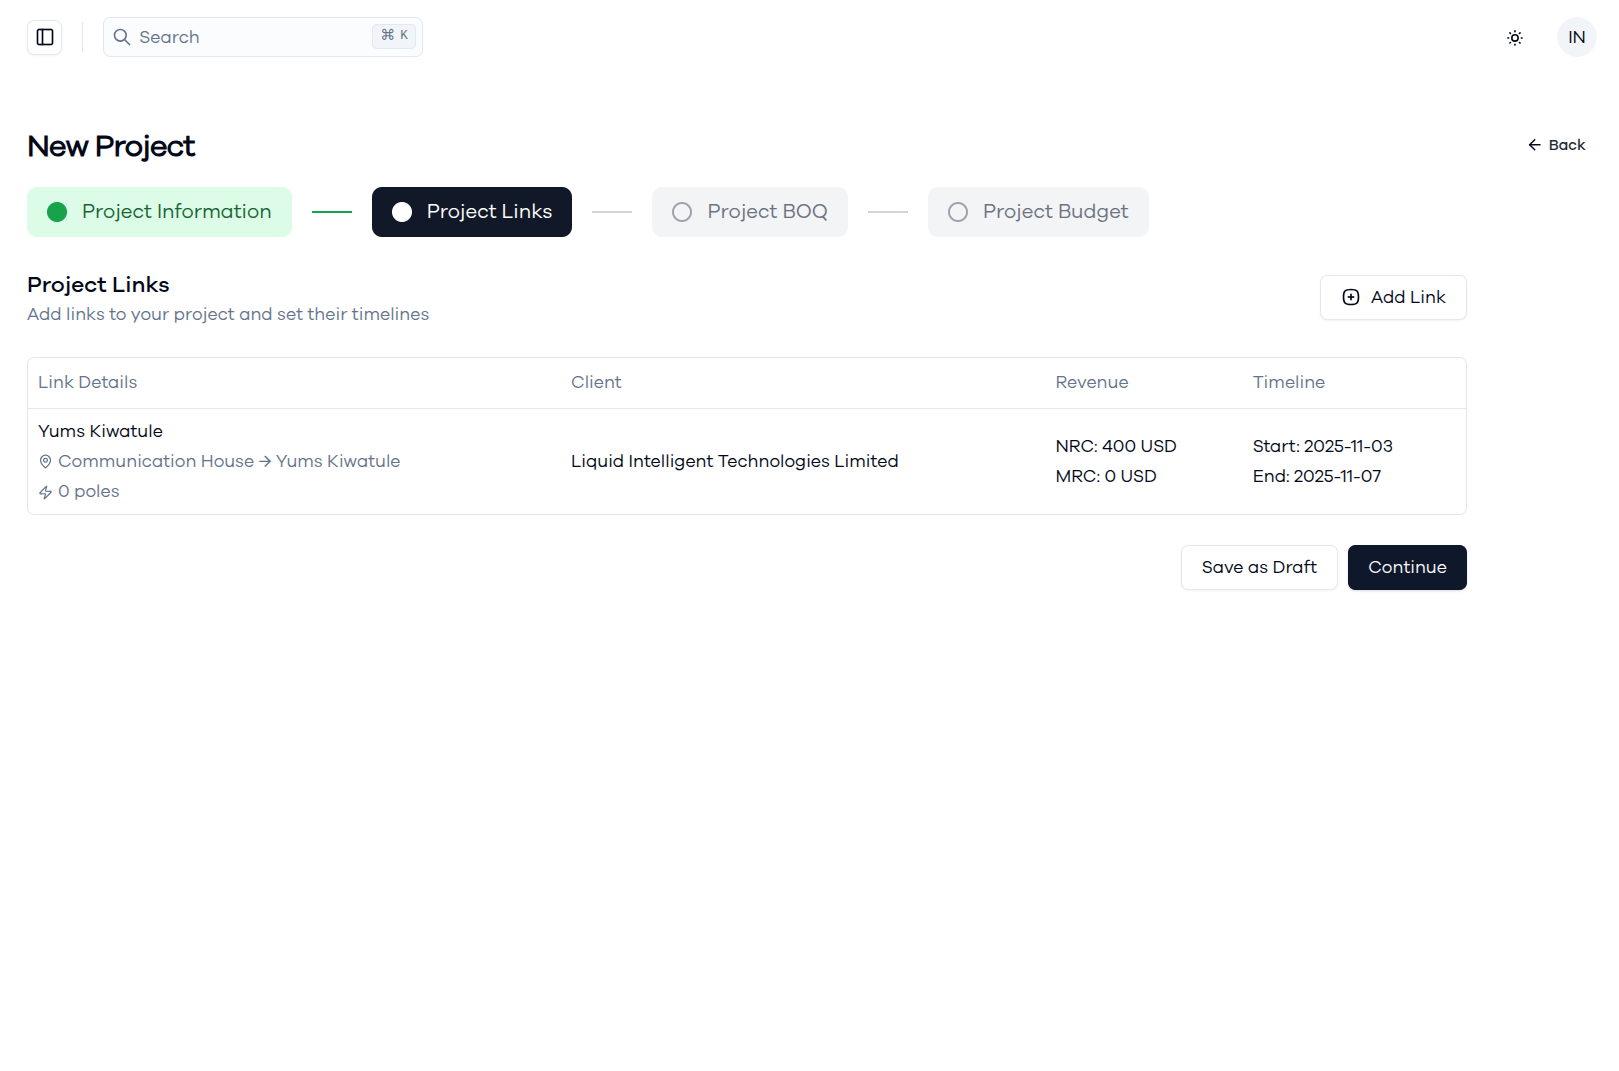Image resolution: width=1619 pixels, height=1071 pixels.
Task: Click the white dot in Project Links step
Action: click(402, 212)
